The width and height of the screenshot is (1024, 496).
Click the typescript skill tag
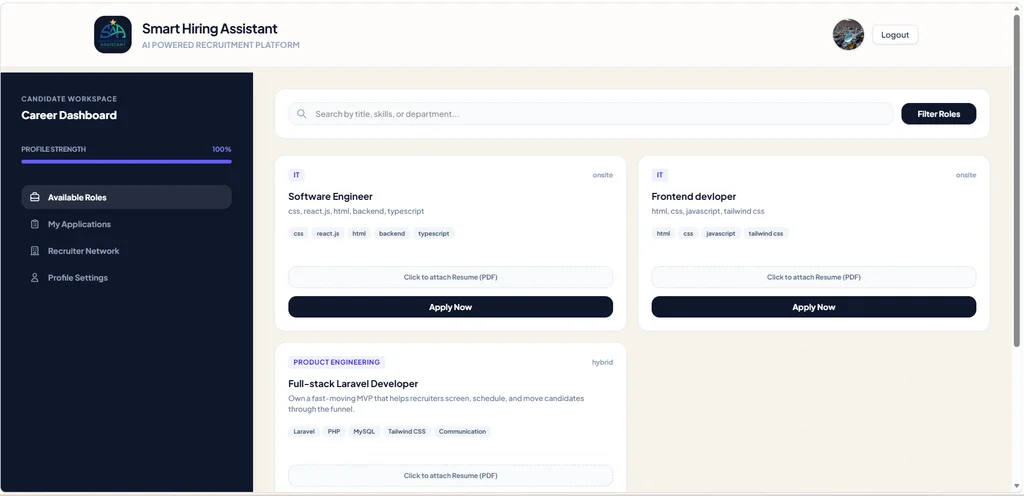434,233
